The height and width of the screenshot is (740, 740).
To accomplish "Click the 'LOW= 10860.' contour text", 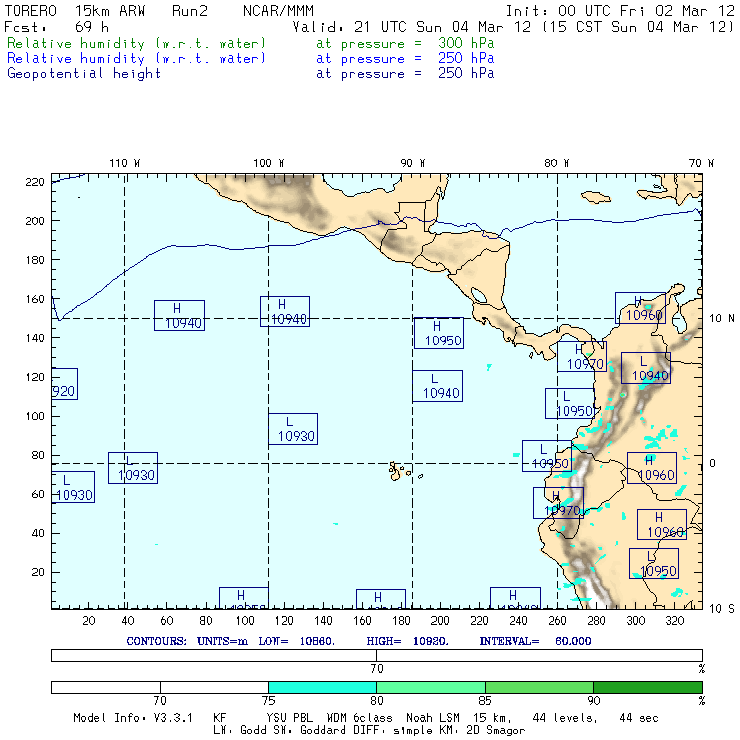I will [297, 641].
